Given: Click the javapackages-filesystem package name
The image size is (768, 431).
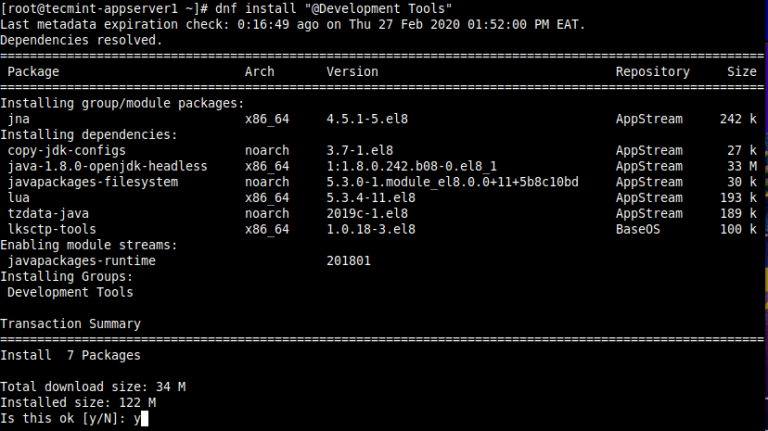Looking at the screenshot, I should [92, 182].
